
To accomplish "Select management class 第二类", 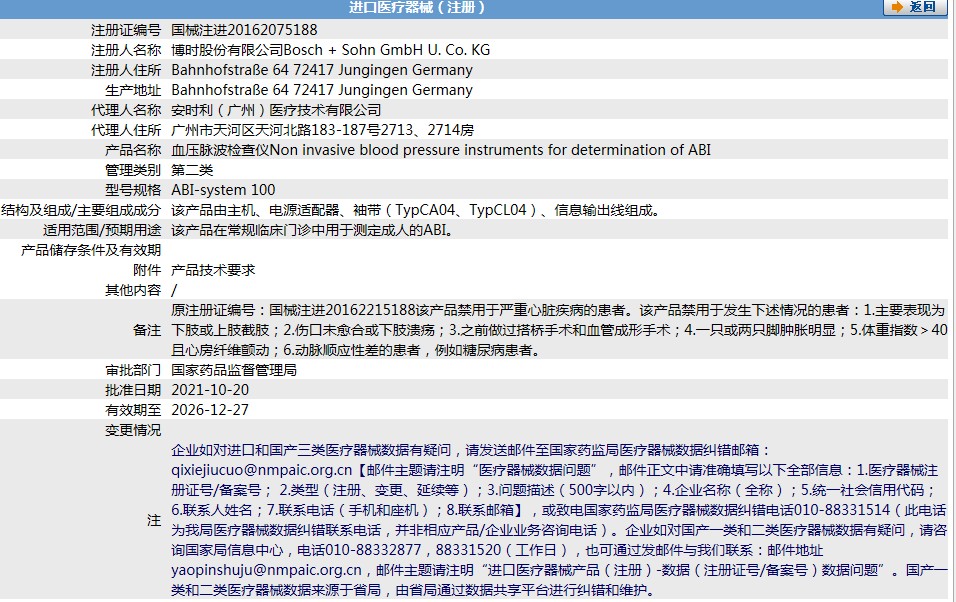I will click(x=192, y=170).
